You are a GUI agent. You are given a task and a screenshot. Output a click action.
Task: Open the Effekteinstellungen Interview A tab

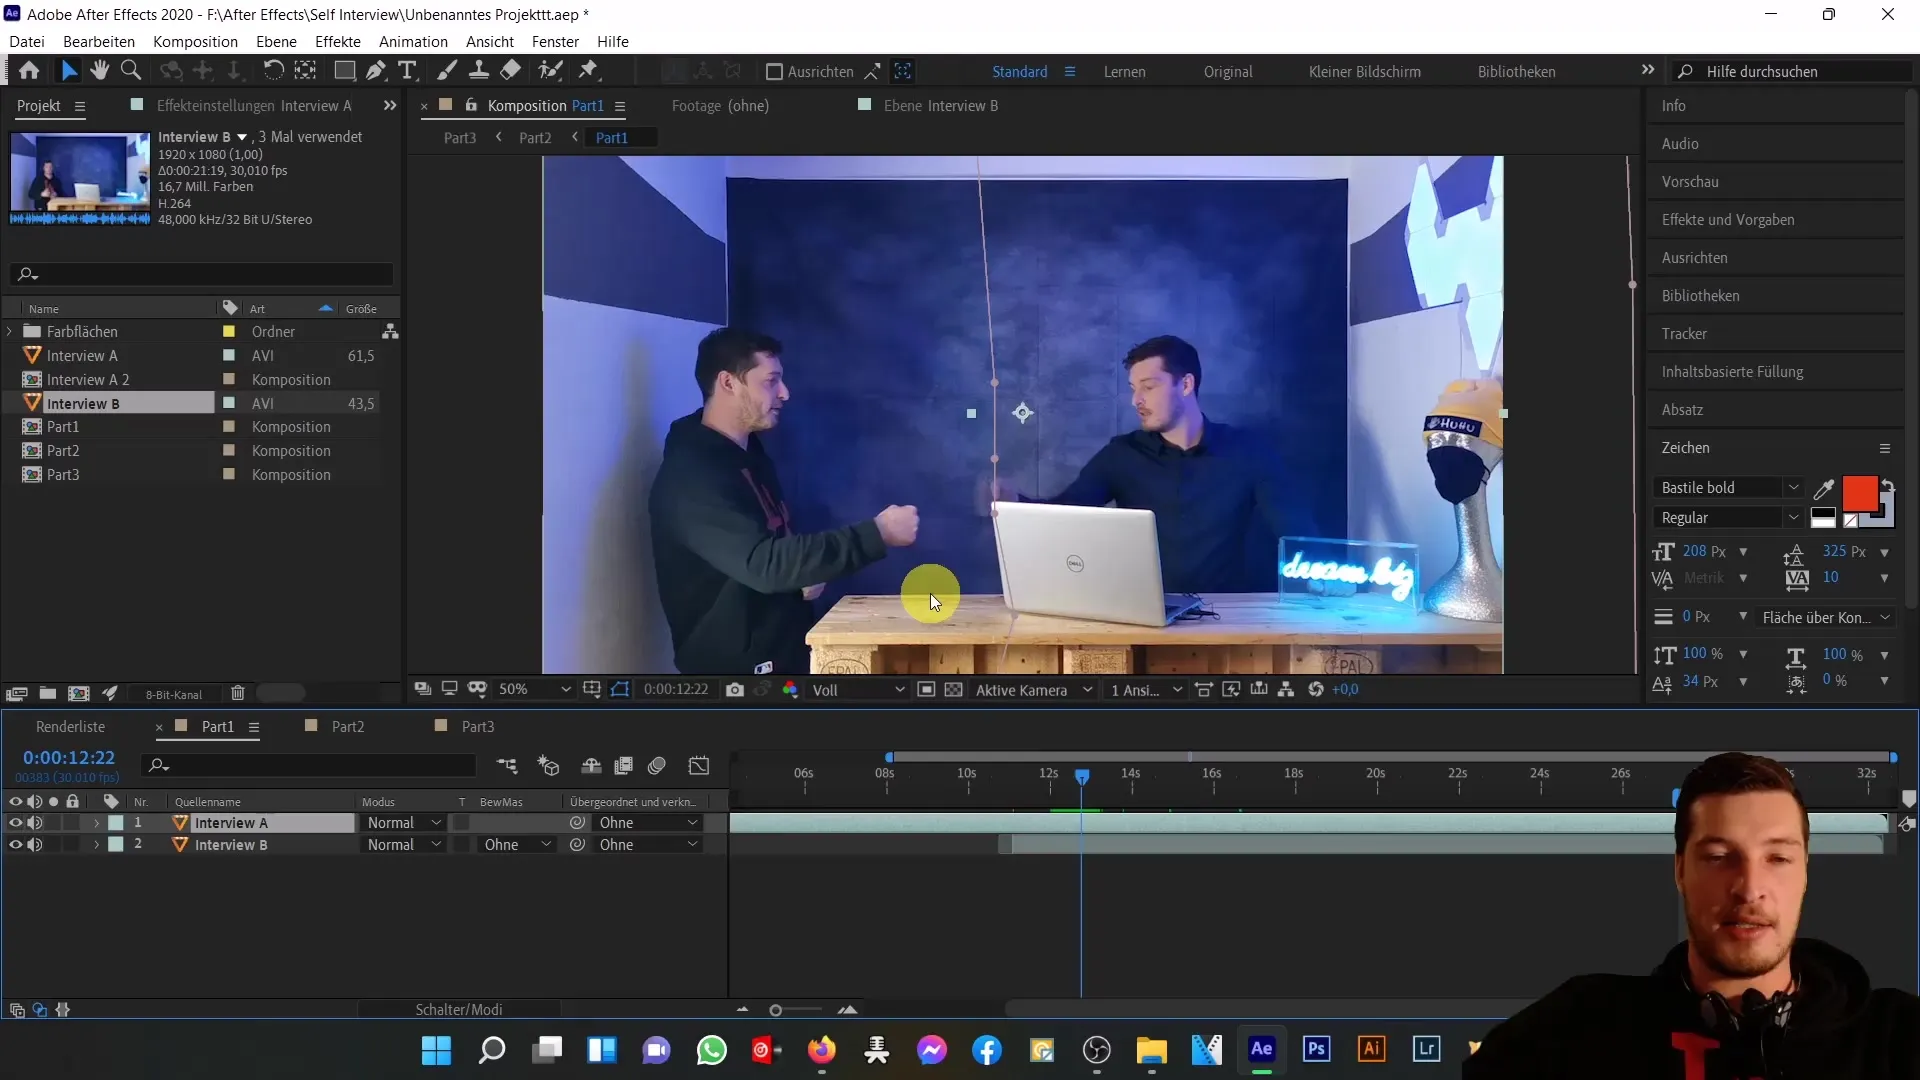coord(254,106)
